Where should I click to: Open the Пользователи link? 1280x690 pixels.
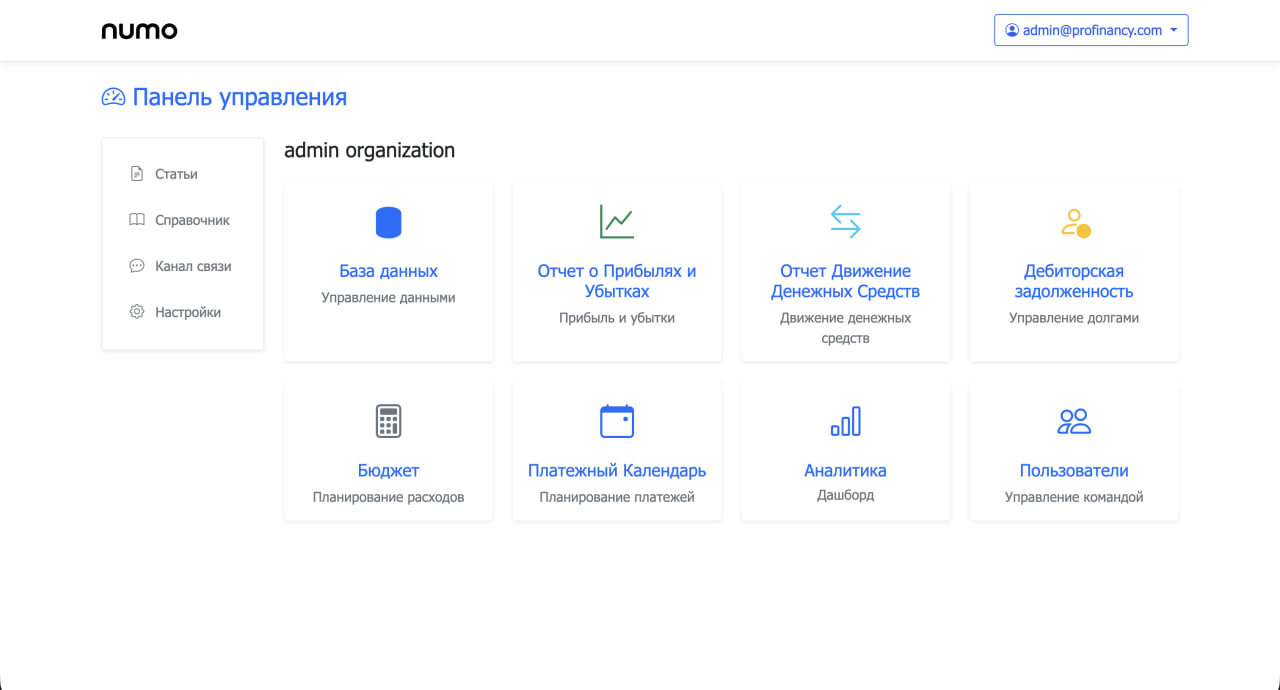[x=1074, y=470]
